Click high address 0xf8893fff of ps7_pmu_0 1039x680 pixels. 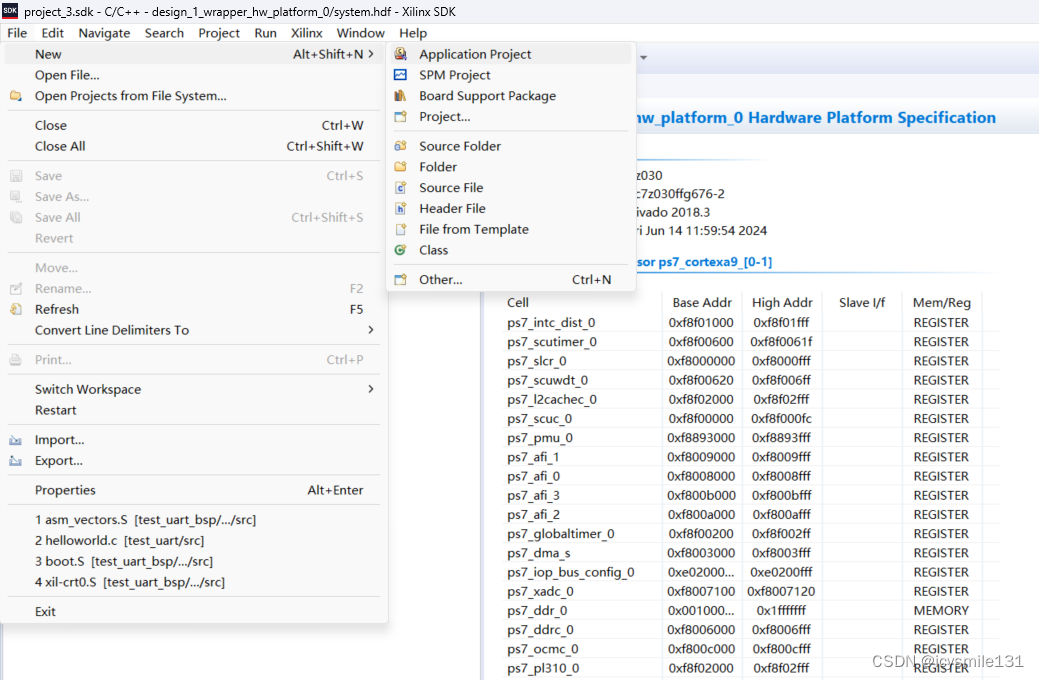[x=782, y=438]
